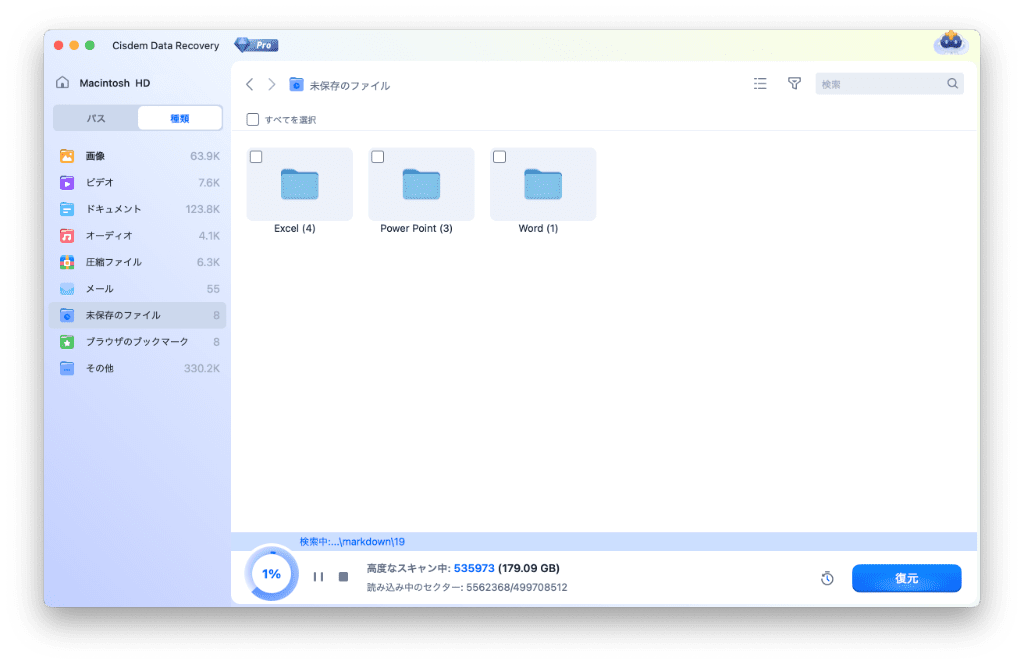The height and width of the screenshot is (664, 1024).
Task: Click the magnifier icon in search box
Action: 952,84
